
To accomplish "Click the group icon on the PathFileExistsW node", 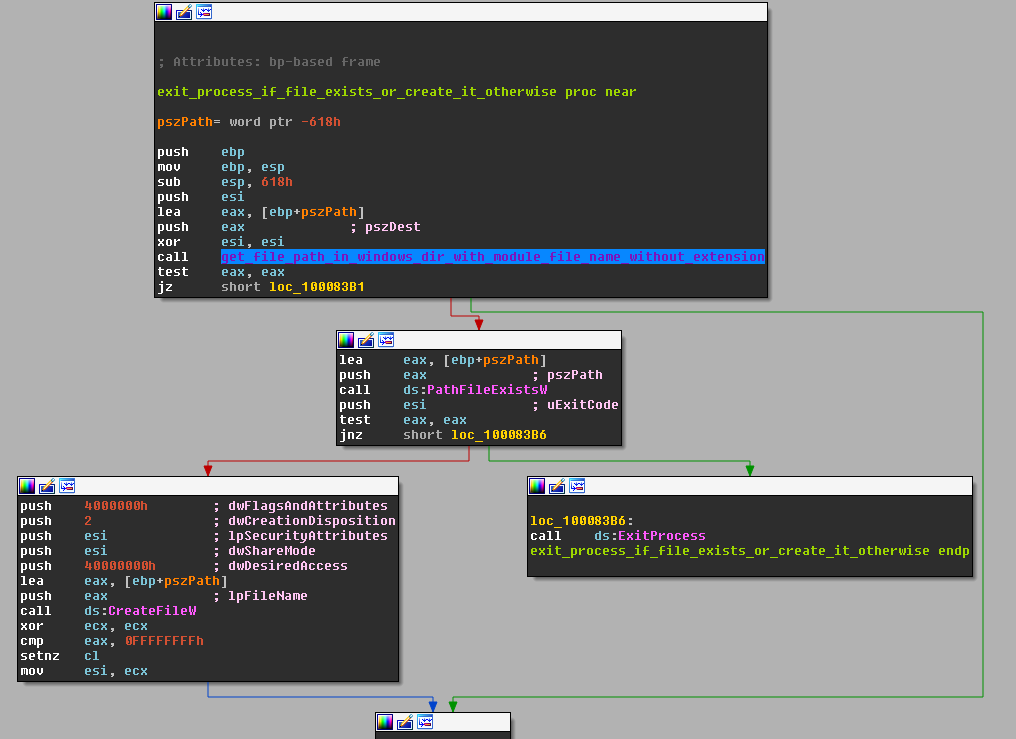I will (x=386, y=340).
